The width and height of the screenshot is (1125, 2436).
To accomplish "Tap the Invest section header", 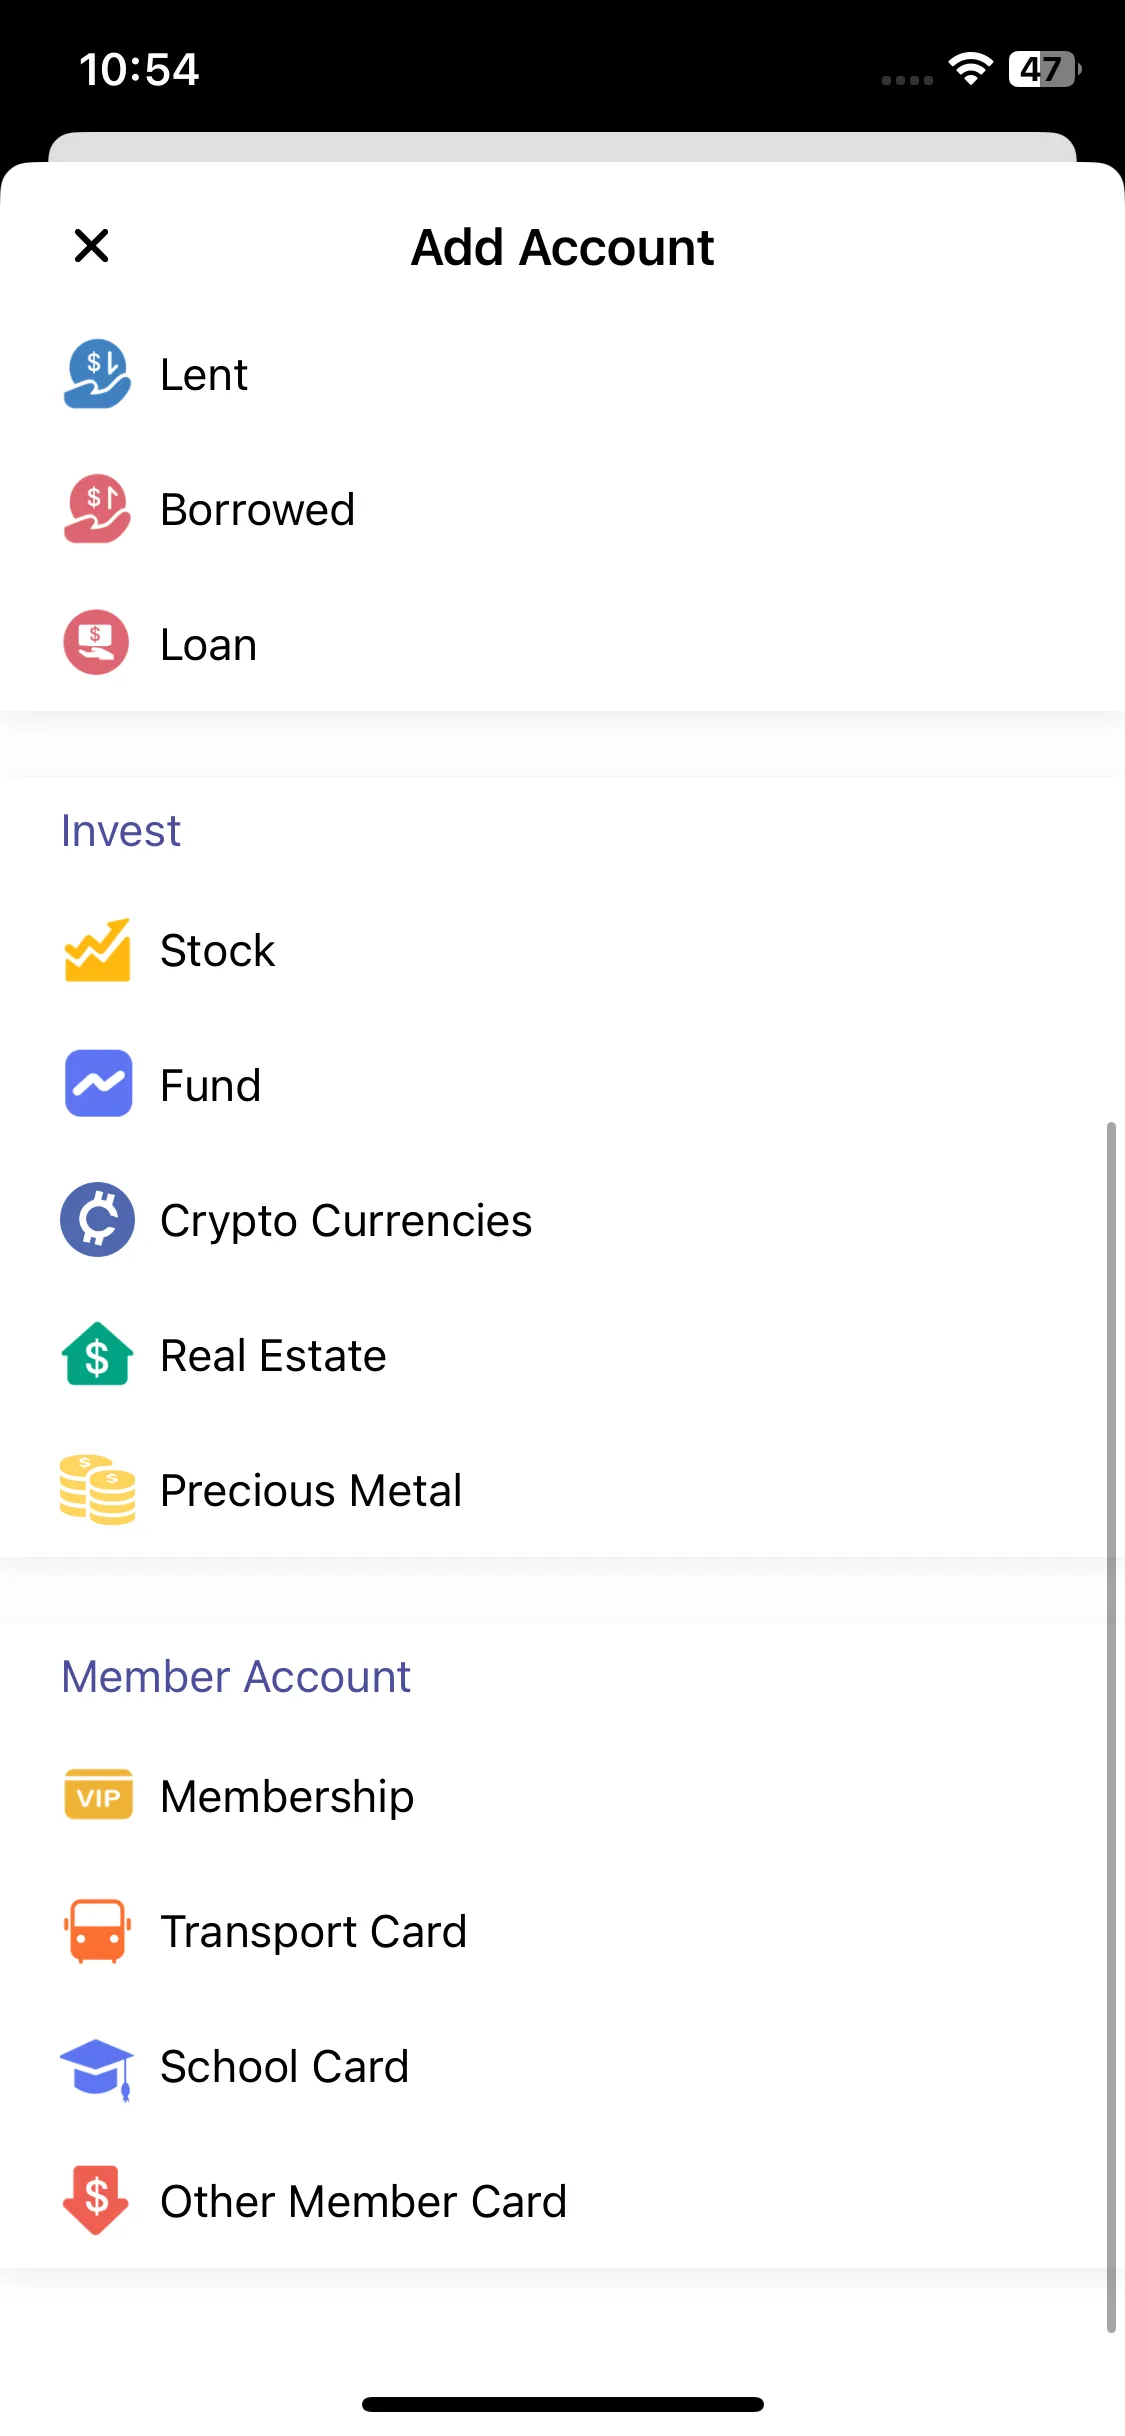I will pos(121,831).
